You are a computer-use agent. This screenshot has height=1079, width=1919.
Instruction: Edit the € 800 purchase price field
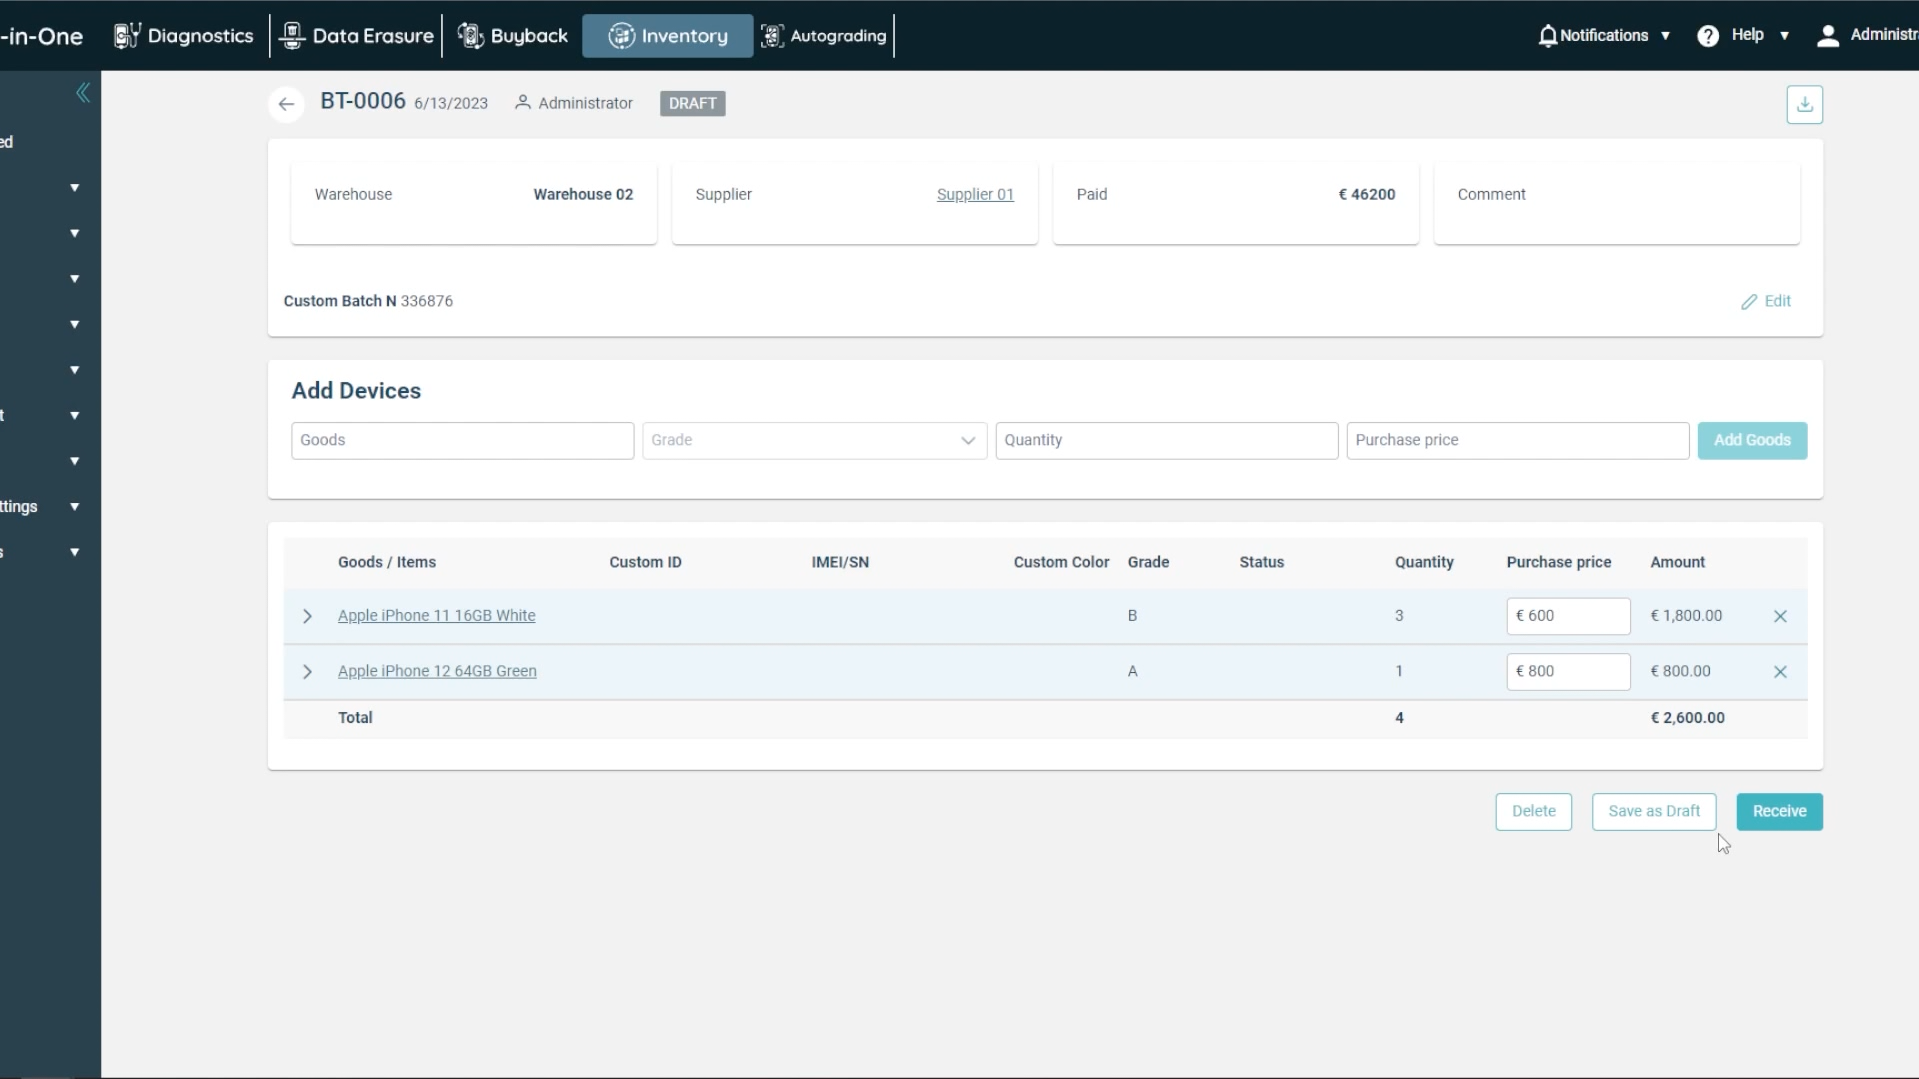pos(1568,672)
